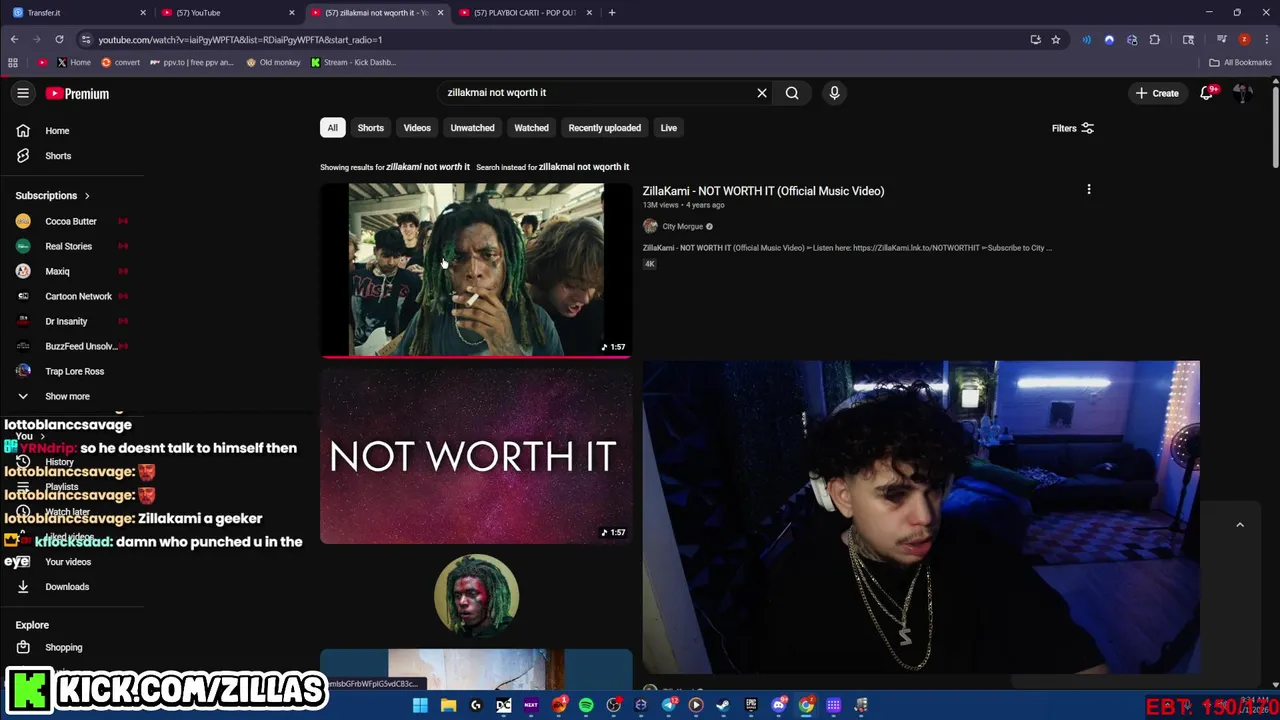Open the Chrome profile Z avatar
The height and width of the screenshot is (720, 1280).
pos(1244,40)
